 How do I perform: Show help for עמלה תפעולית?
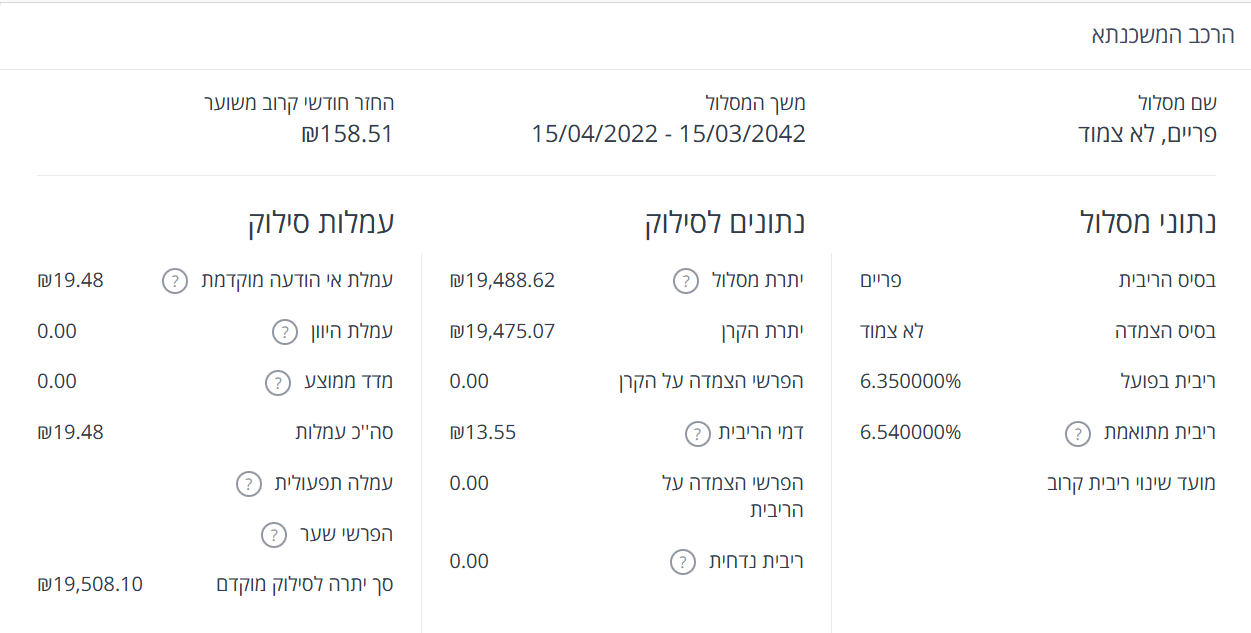point(248,484)
